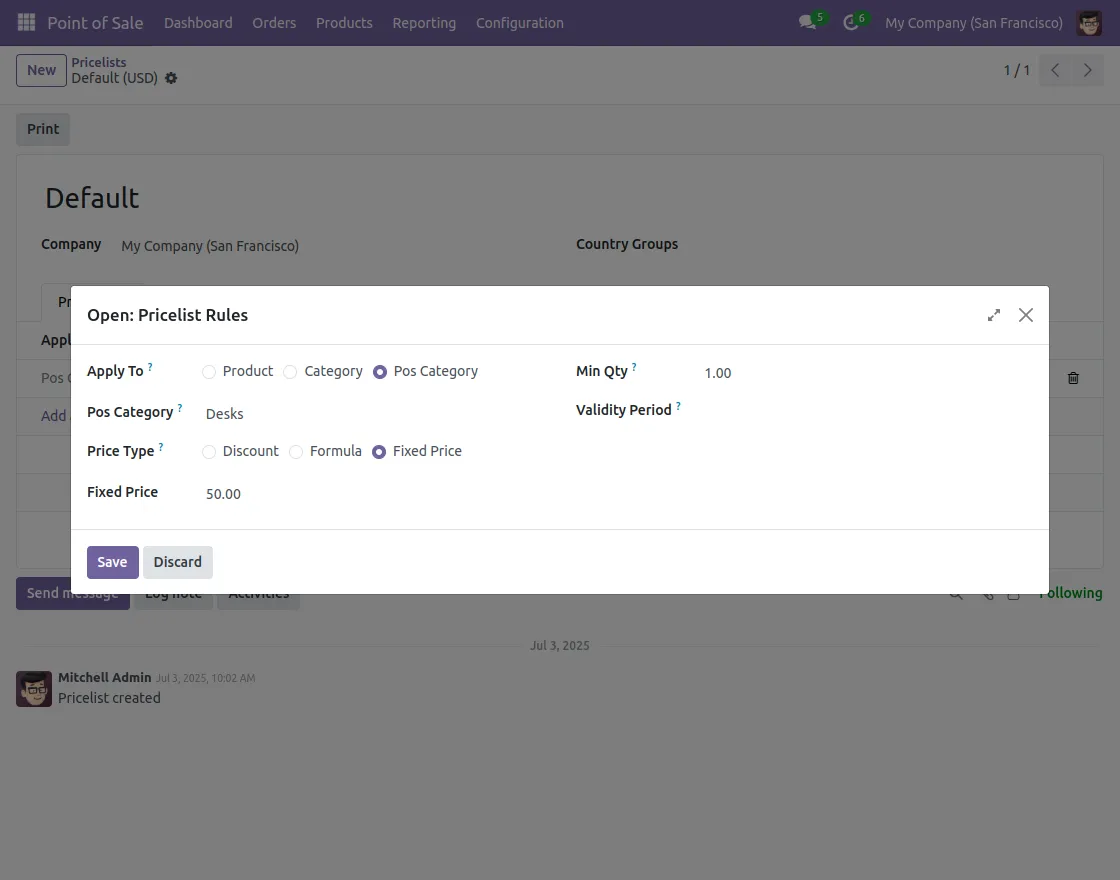
Task: Click the Default pricelist name
Action: [92, 198]
